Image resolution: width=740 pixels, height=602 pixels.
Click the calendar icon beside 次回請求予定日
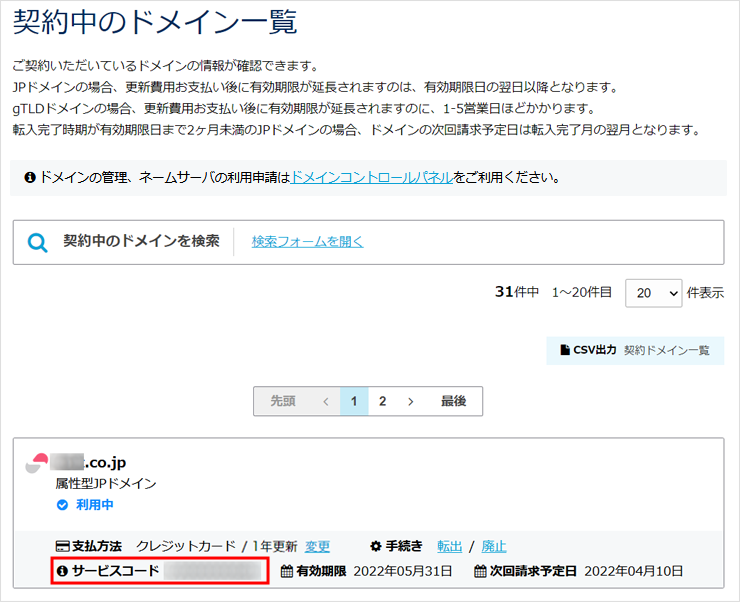pos(480,571)
